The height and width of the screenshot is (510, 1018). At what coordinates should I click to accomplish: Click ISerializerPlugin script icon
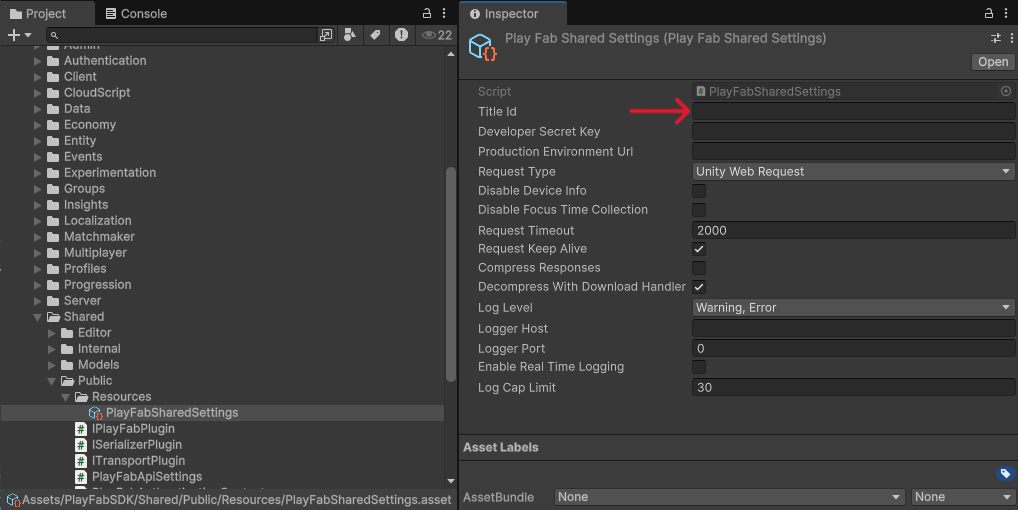pos(81,445)
